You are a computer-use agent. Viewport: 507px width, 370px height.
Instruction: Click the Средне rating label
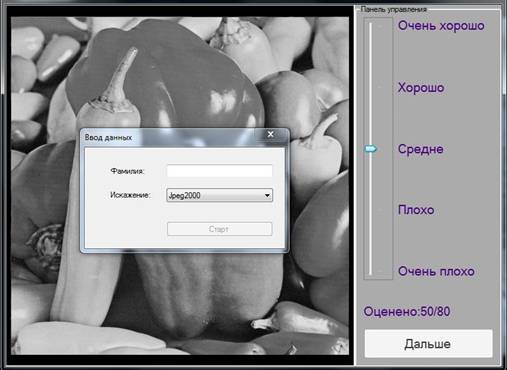(421, 149)
